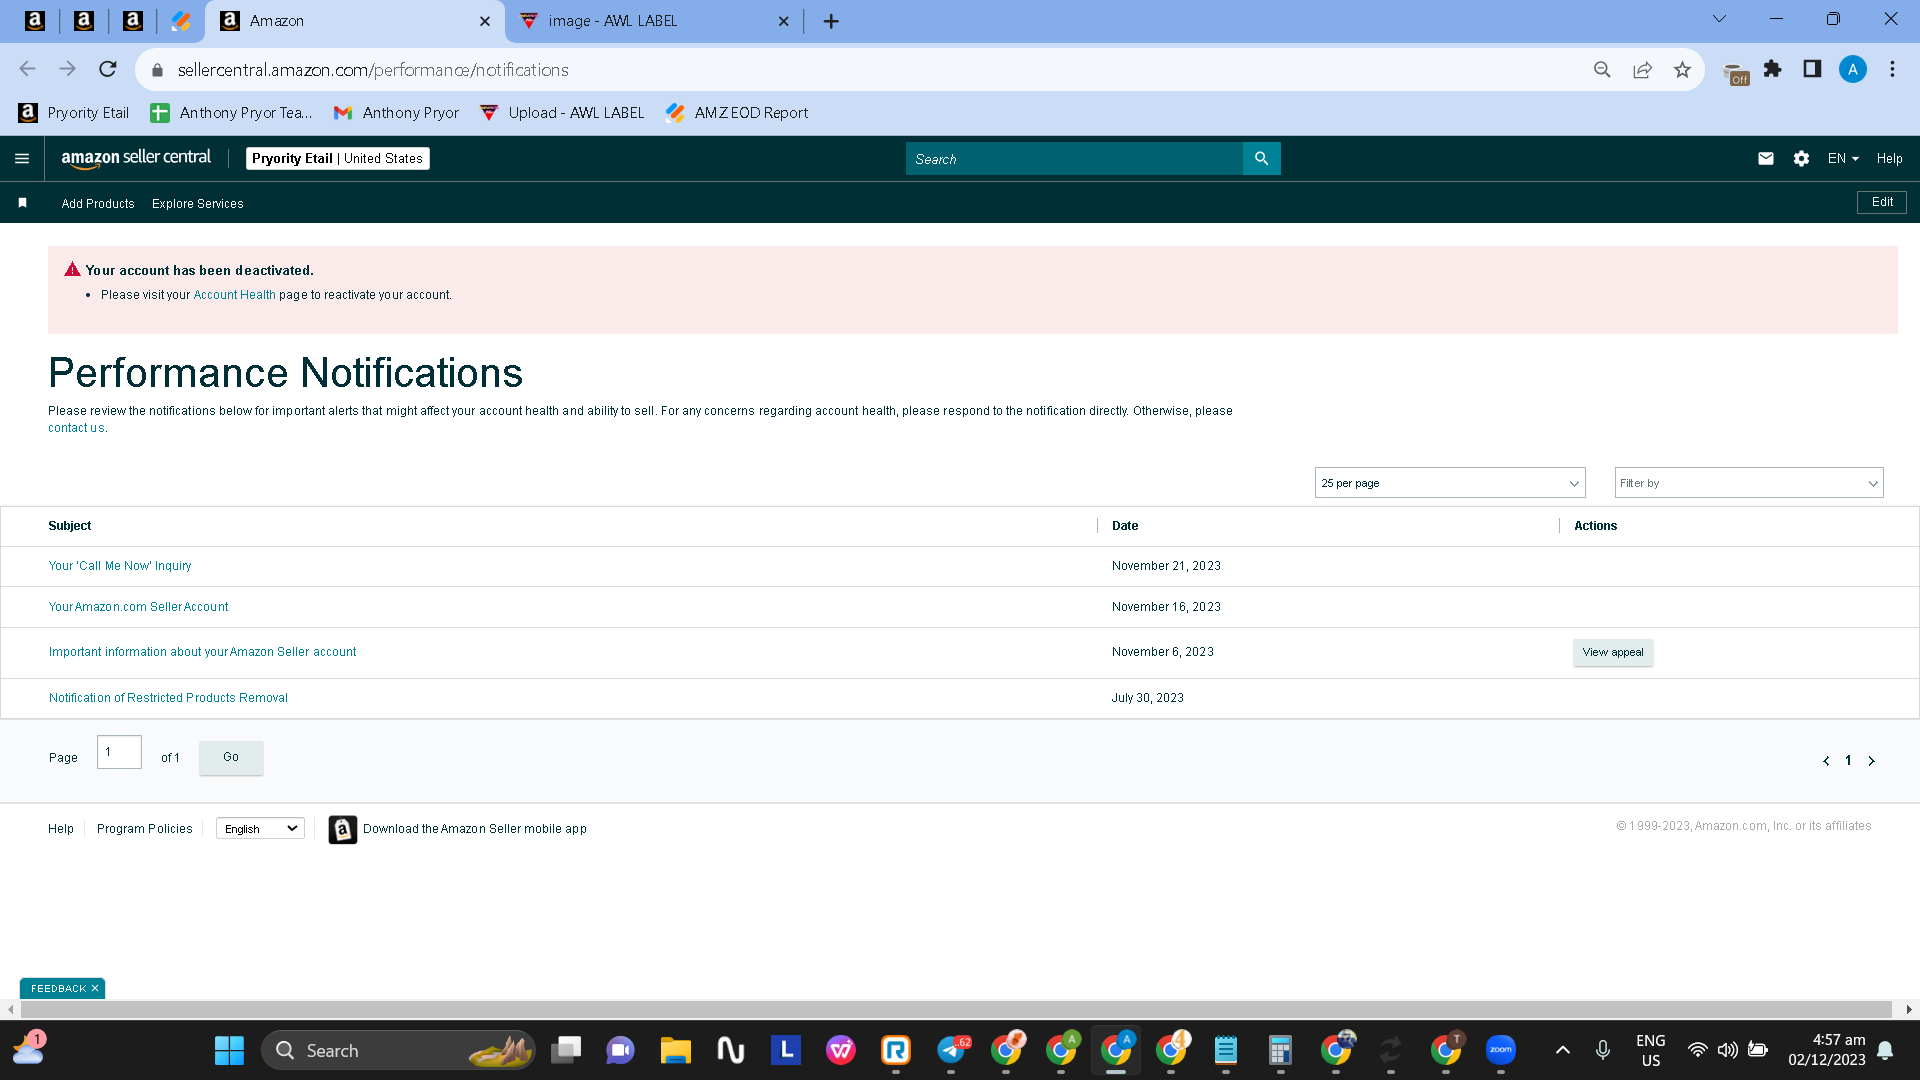Screen dimensions: 1920x1080
Task: Go to previous page of notifications
Action: (x=1826, y=761)
